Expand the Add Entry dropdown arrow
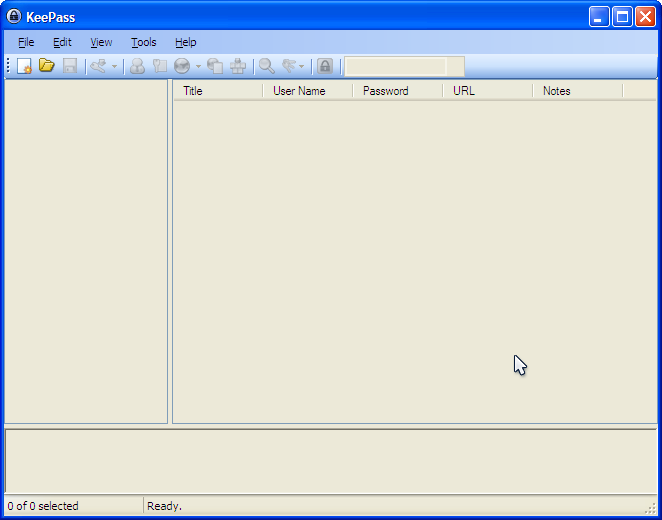The height and width of the screenshot is (520, 662). point(114,66)
